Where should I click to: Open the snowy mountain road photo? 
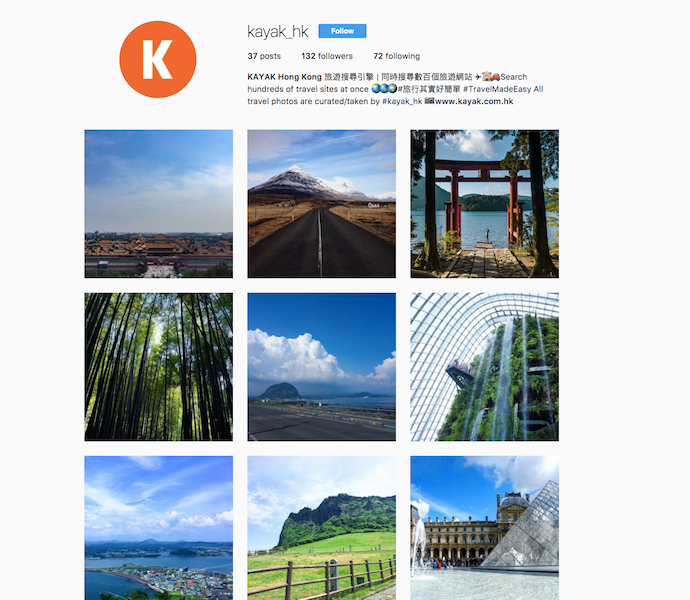pyautogui.click(x=322, y=204)
